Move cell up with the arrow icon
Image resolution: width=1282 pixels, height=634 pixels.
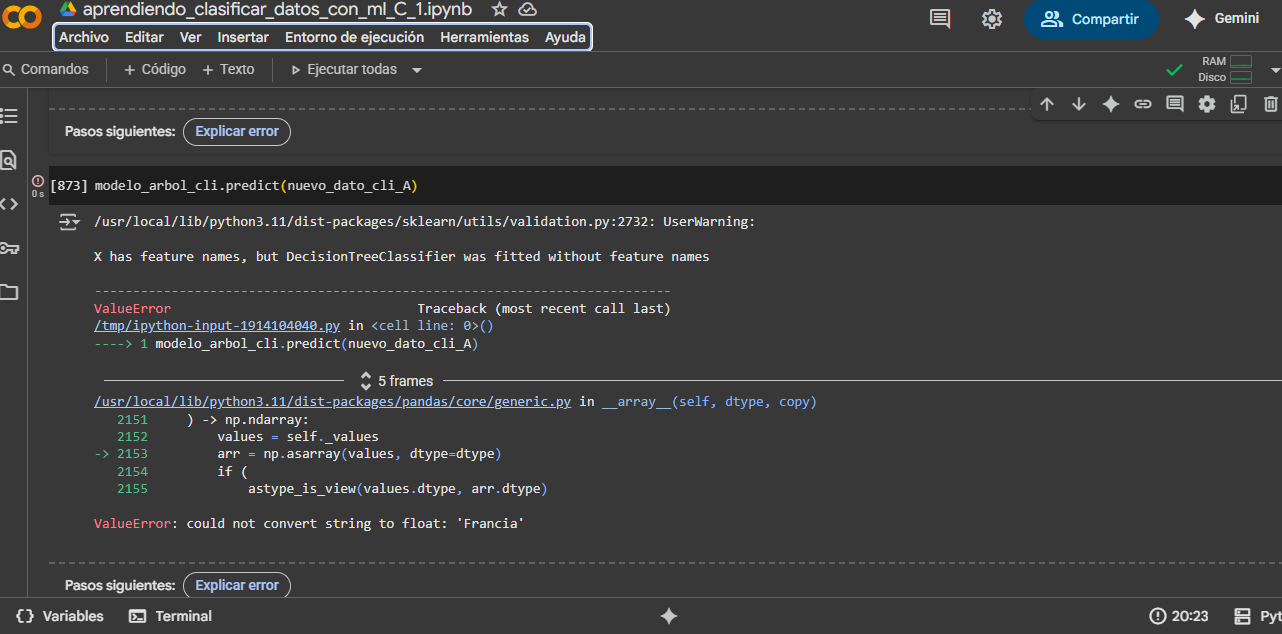tap(1047, 104)
